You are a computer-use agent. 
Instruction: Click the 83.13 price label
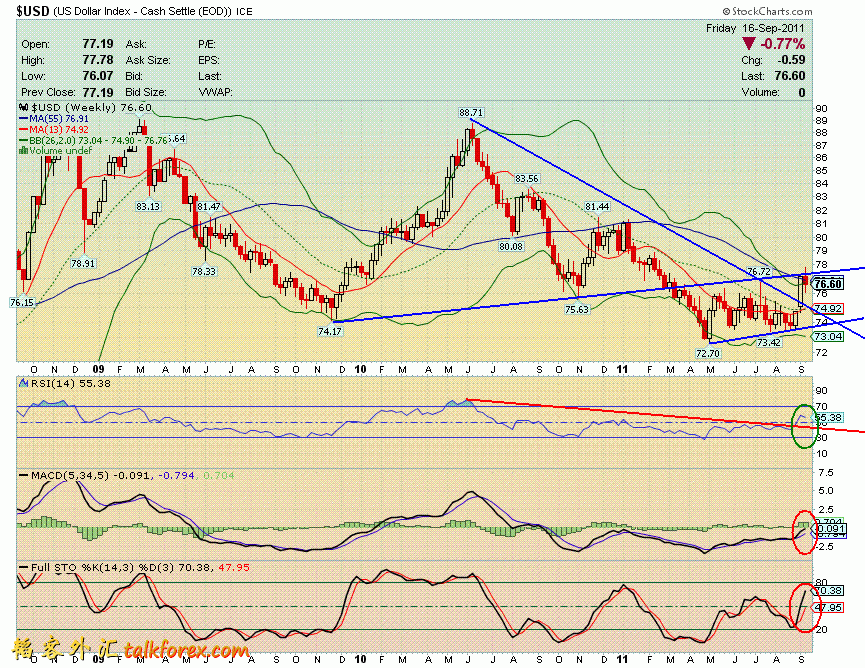(x=147, y=206)
